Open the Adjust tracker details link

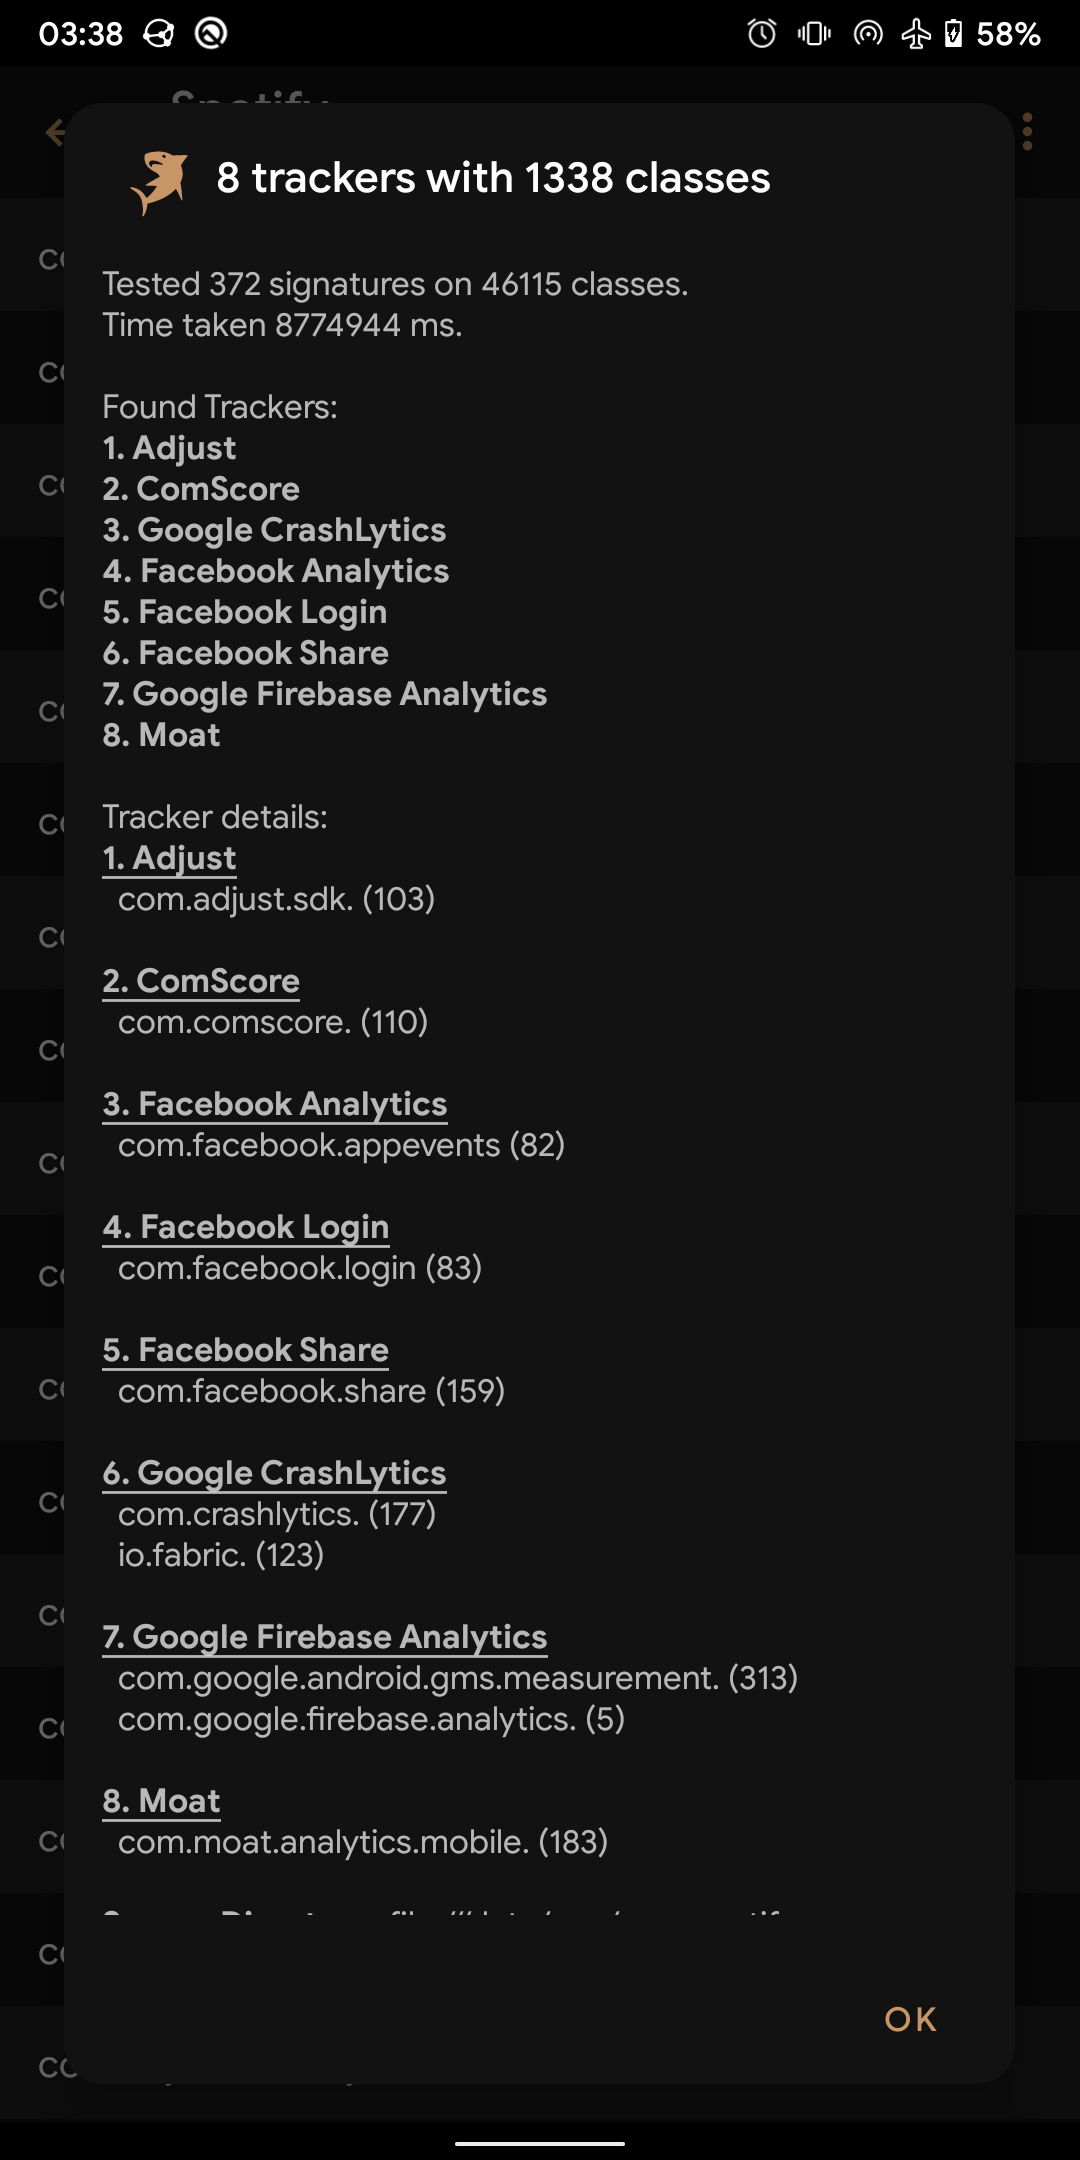tap(169, 858)
